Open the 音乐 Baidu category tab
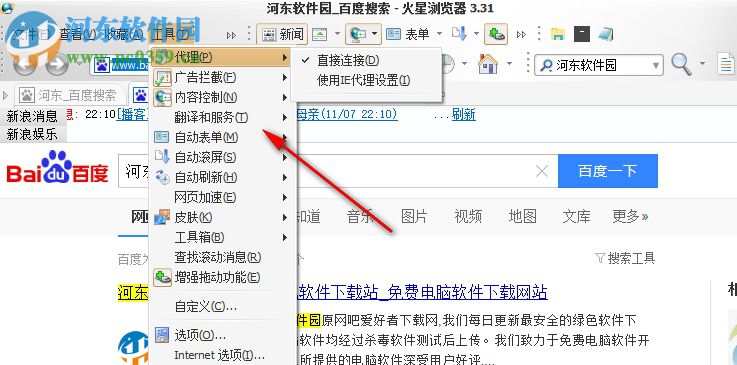This screenshot has width=737, height=365. click(361, 217)
